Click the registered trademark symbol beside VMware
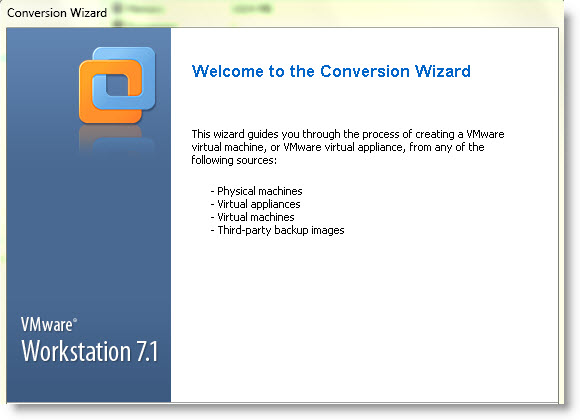Screen dimensions: 580x420 pos(75,320)
